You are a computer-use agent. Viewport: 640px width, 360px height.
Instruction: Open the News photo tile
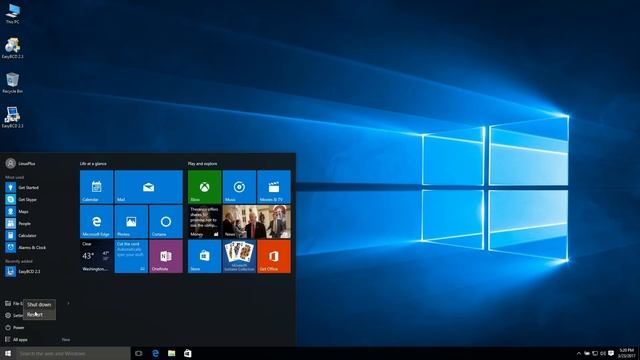point(257,221)
